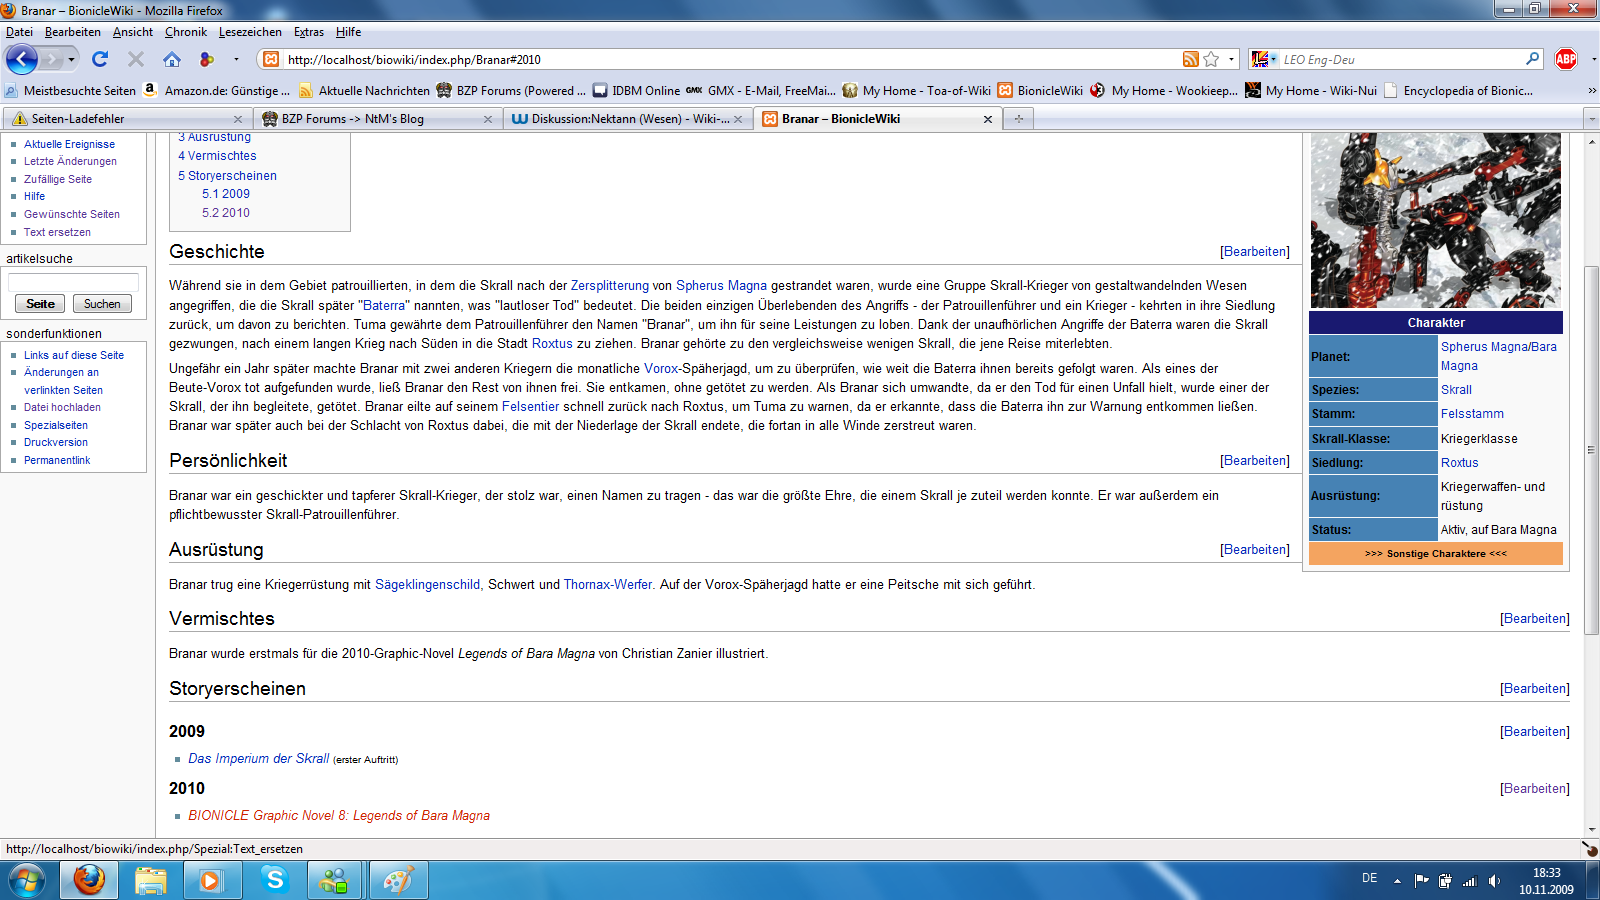Click the Suchen button in artikelsuche
This screenshot has height=900, width=1600.
(x=102, y=303)
